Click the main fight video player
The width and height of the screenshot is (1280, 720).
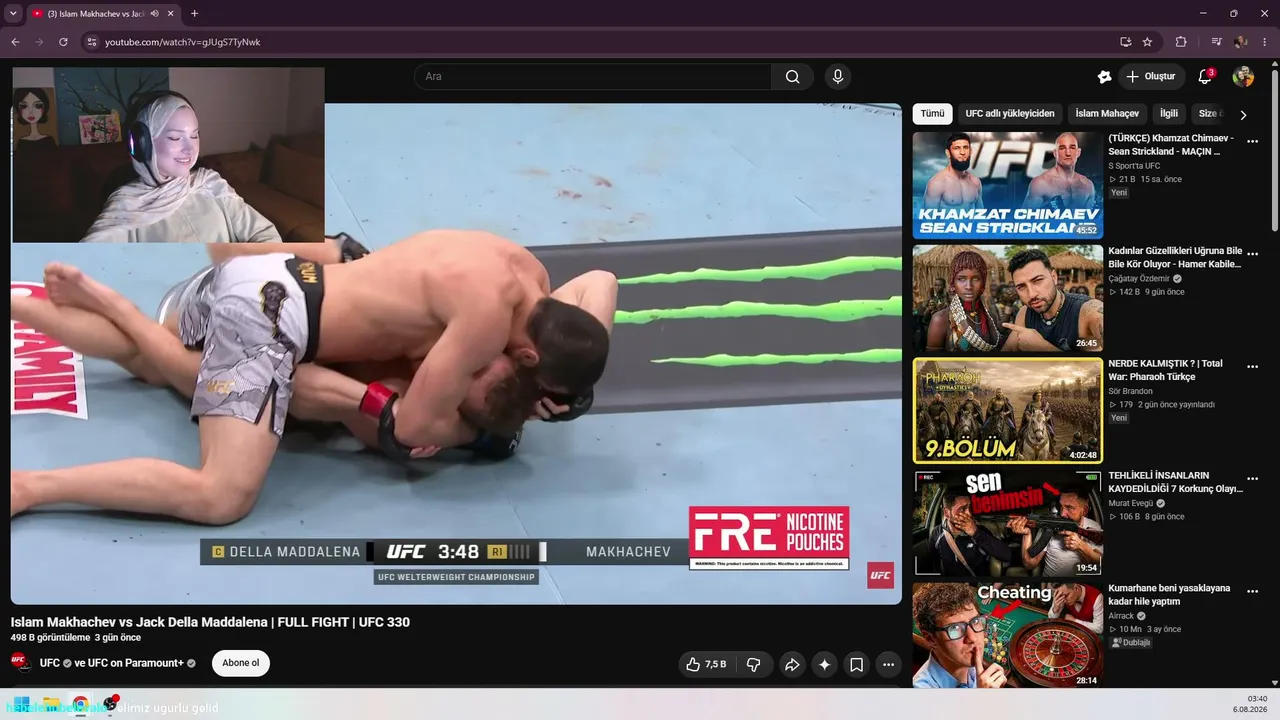(x=456, y=354)
